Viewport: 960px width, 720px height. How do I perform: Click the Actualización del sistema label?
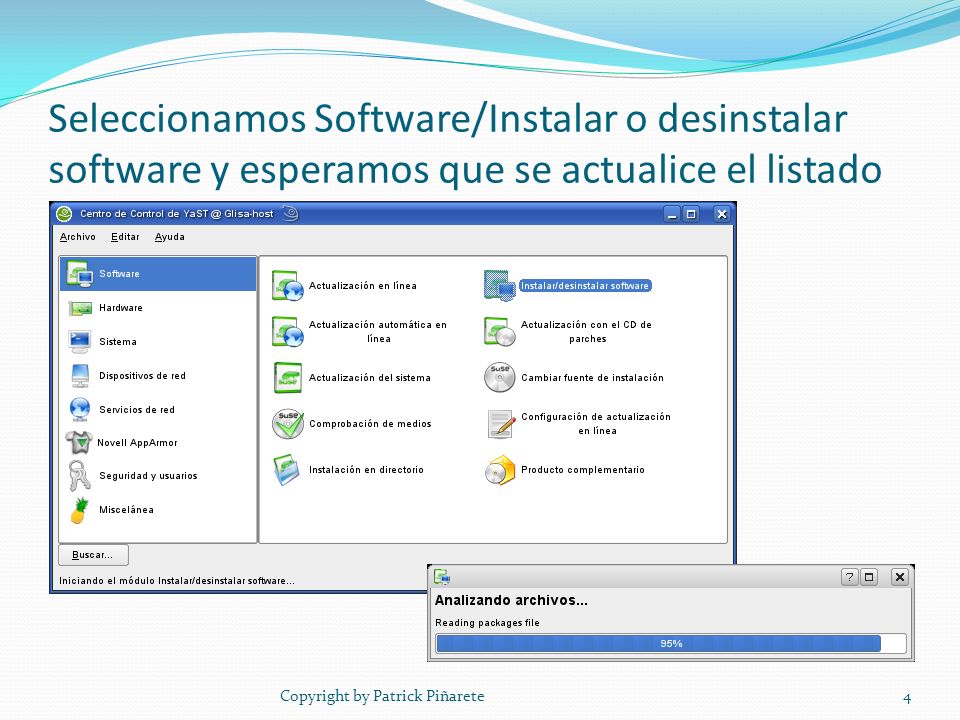click(x=370, y=378)
